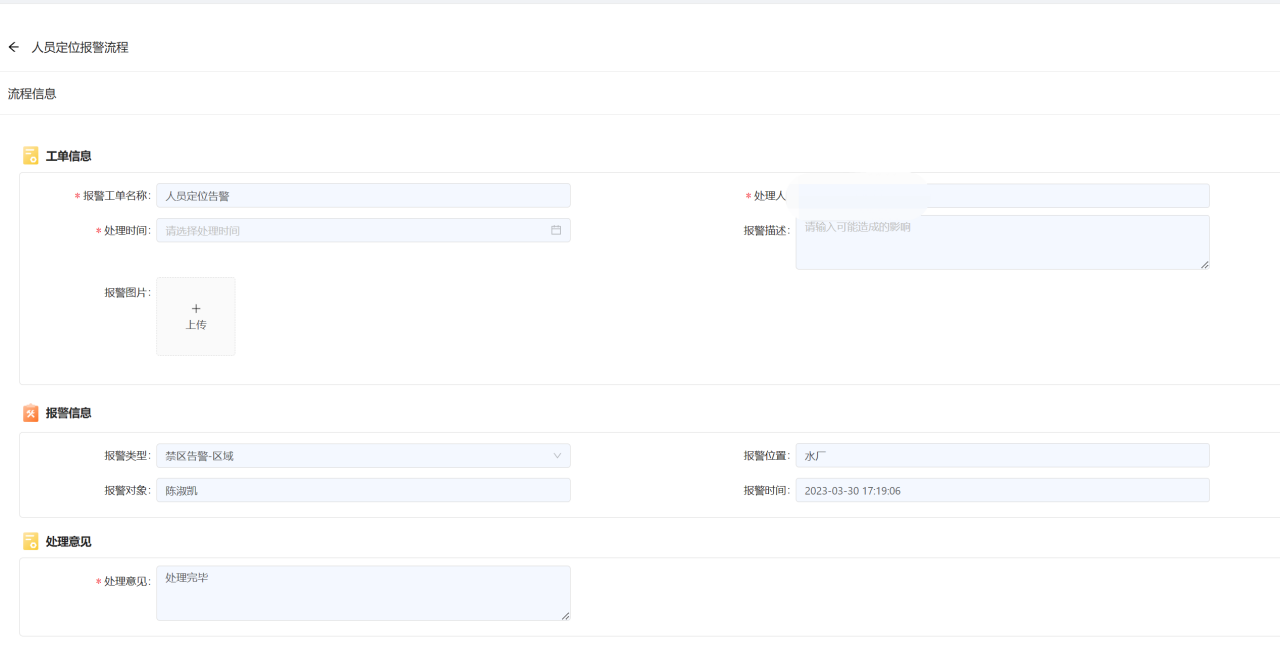The image size is (1280, 652).
Task: Click the 报警时间 field with 2023-03-30 timestamp
Action: (1002, 490)
